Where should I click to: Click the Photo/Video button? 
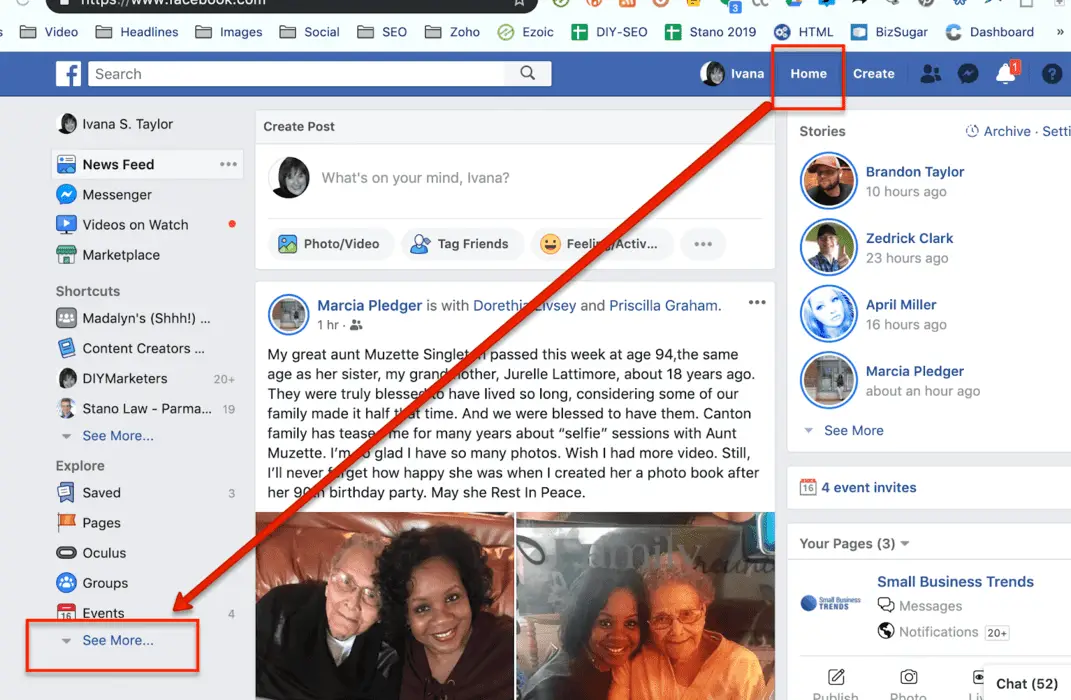[x=329, y=244]
